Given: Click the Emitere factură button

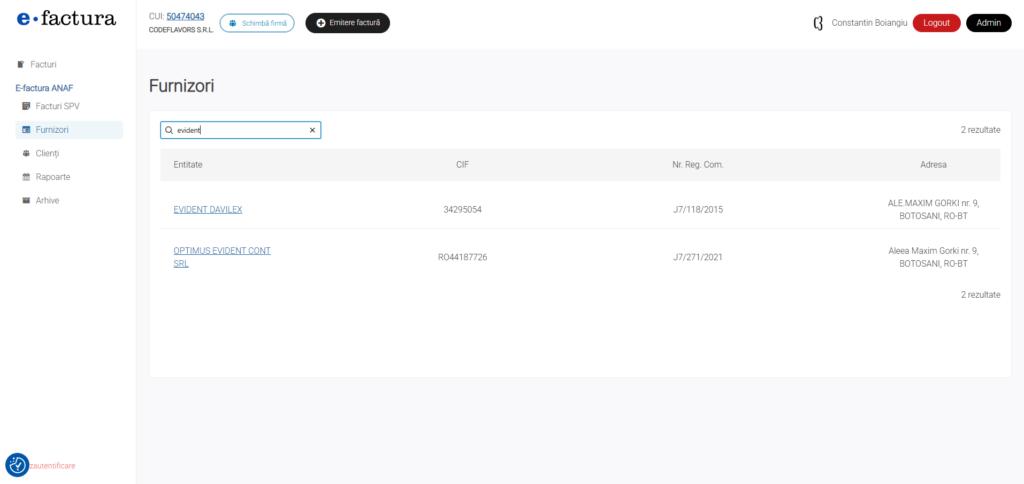Looking at the screenshot, I should 347,23.
